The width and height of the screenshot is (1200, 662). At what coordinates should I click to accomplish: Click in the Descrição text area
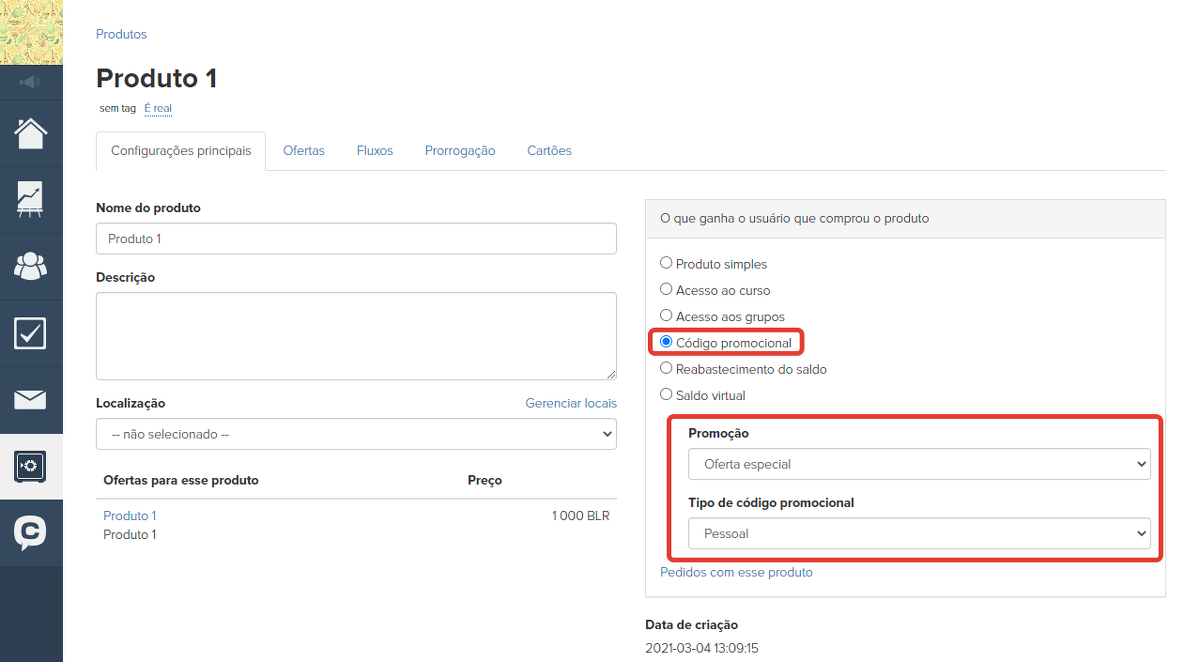(x=356, y=335)
